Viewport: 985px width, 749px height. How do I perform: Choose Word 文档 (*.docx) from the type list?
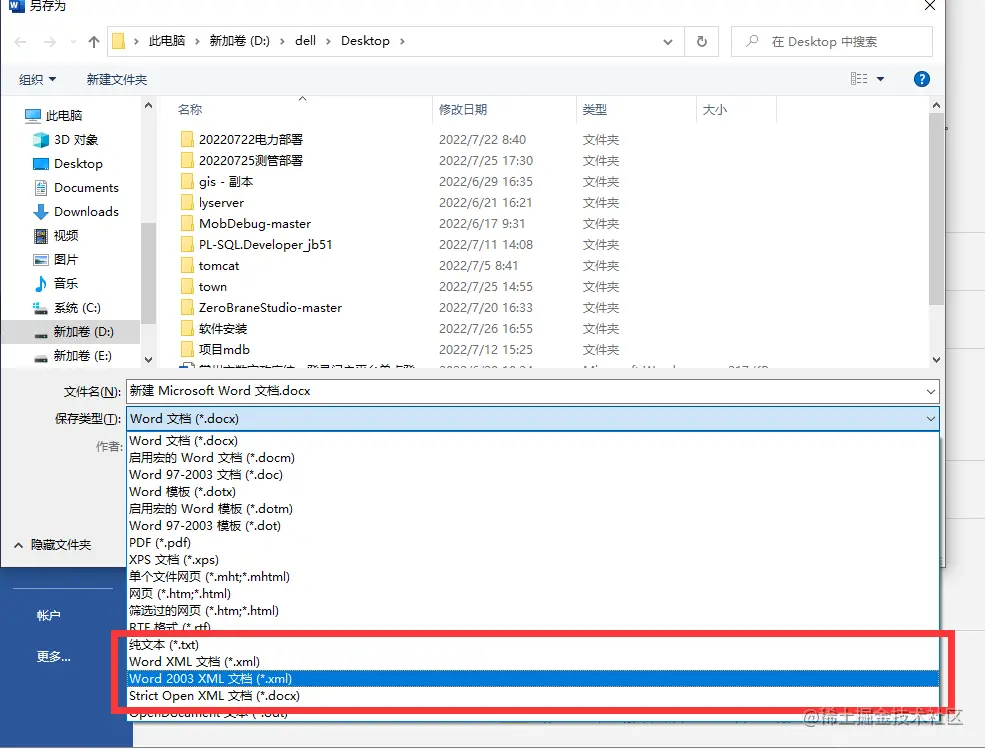tap(533, 440)
